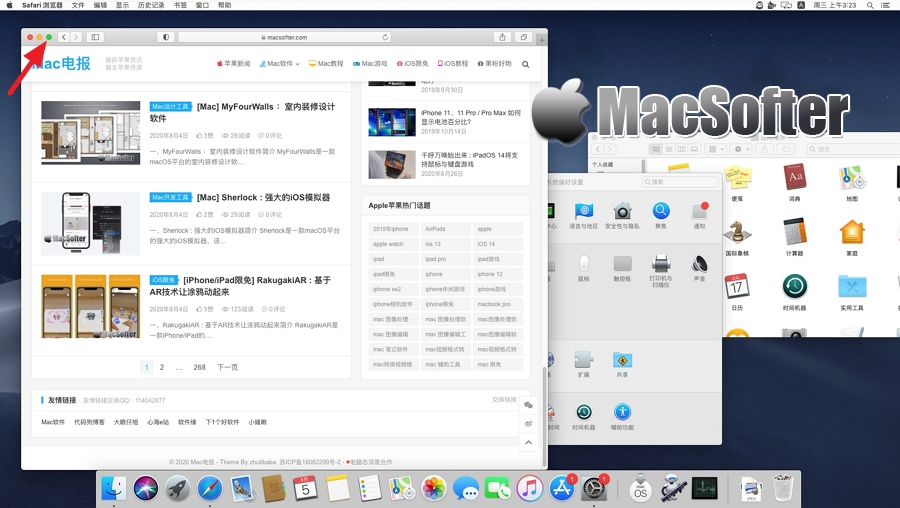
Task: Open Finder's item arrangement dropdown
Action: [716, 149]
